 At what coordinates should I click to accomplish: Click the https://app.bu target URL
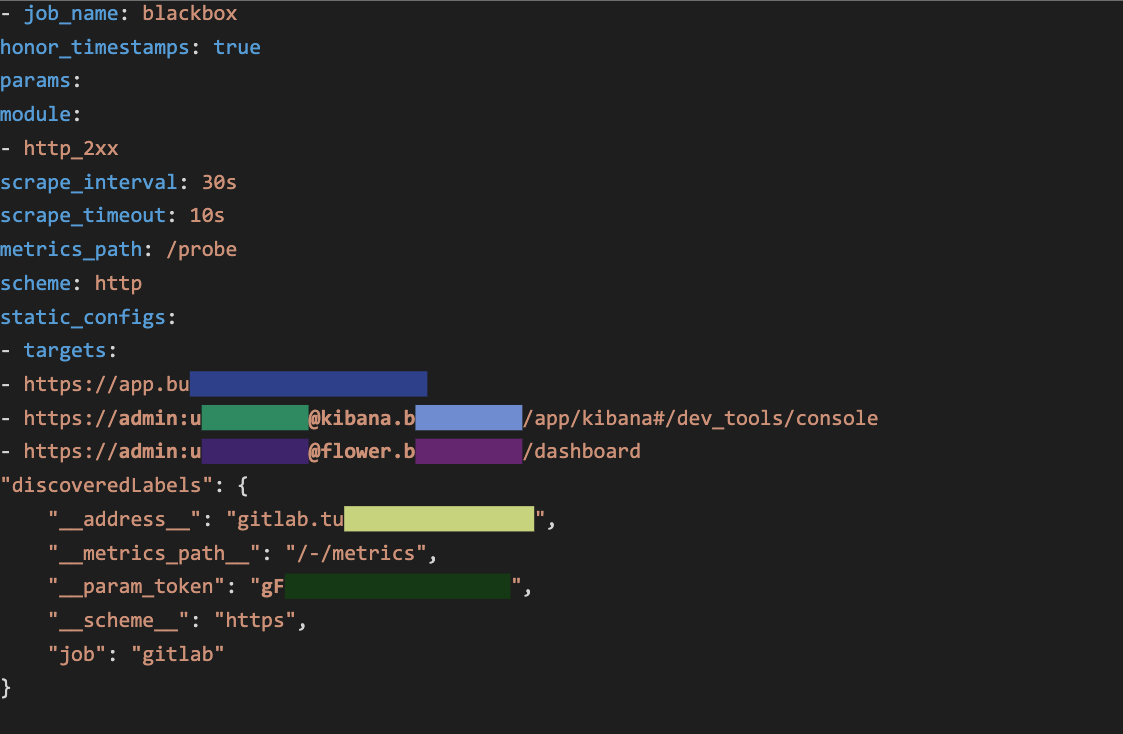[x=106, y=384]
